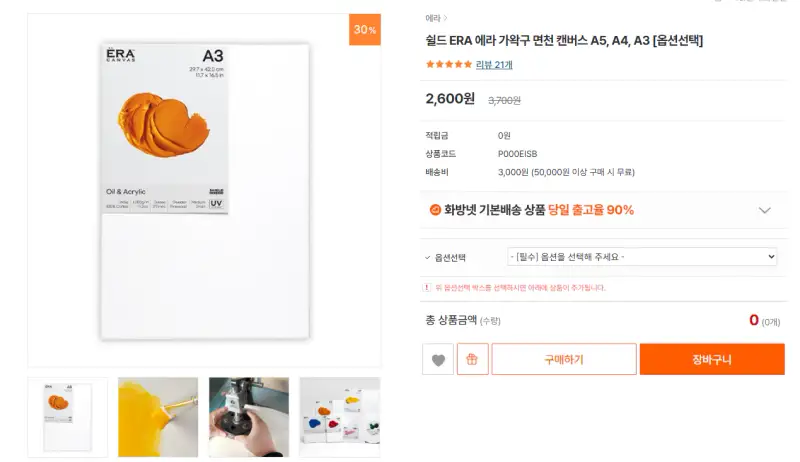Image resolution: width=800 pixels, height=462 pixels.
Task: Click the gift box icon
Action: pyautogui.click(x=472, y=360)
